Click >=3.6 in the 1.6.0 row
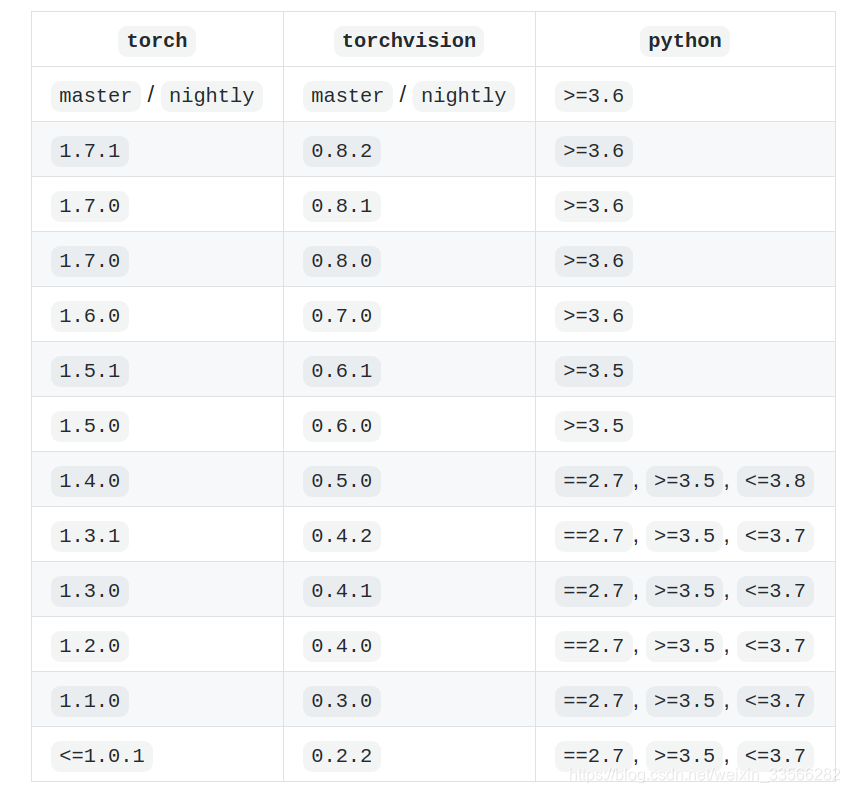The height and width of the screenshot is (793, 850). pos(594,317)
